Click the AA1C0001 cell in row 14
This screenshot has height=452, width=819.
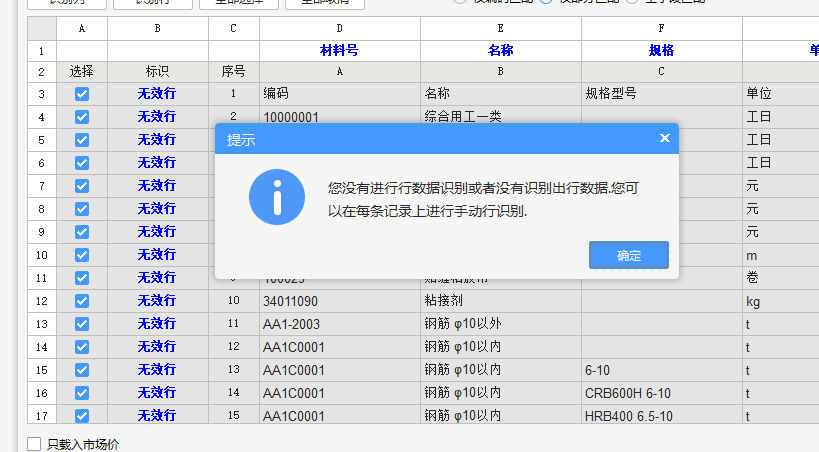(340, 347)
